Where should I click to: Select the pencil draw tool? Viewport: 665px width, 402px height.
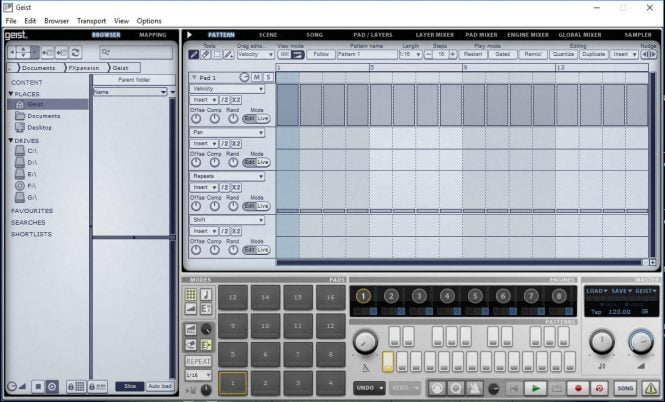[194, 54]
